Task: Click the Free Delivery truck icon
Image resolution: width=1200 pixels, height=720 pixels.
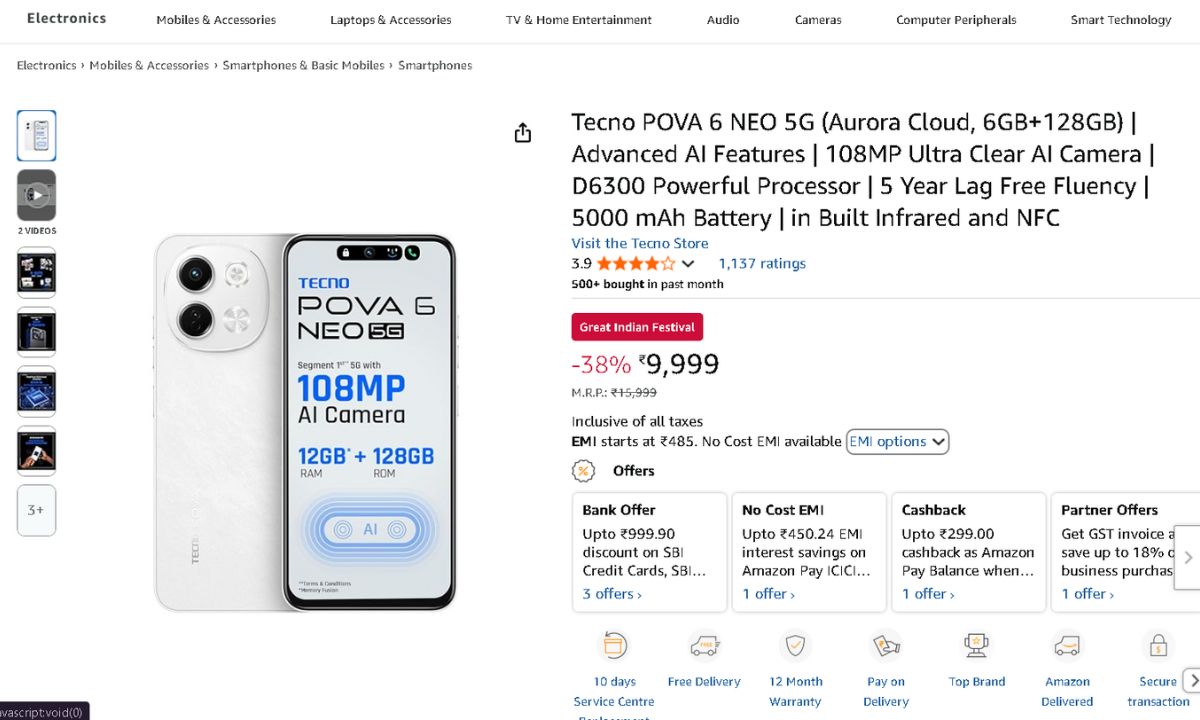Action: pyautogui.click(x=704, y=645)
